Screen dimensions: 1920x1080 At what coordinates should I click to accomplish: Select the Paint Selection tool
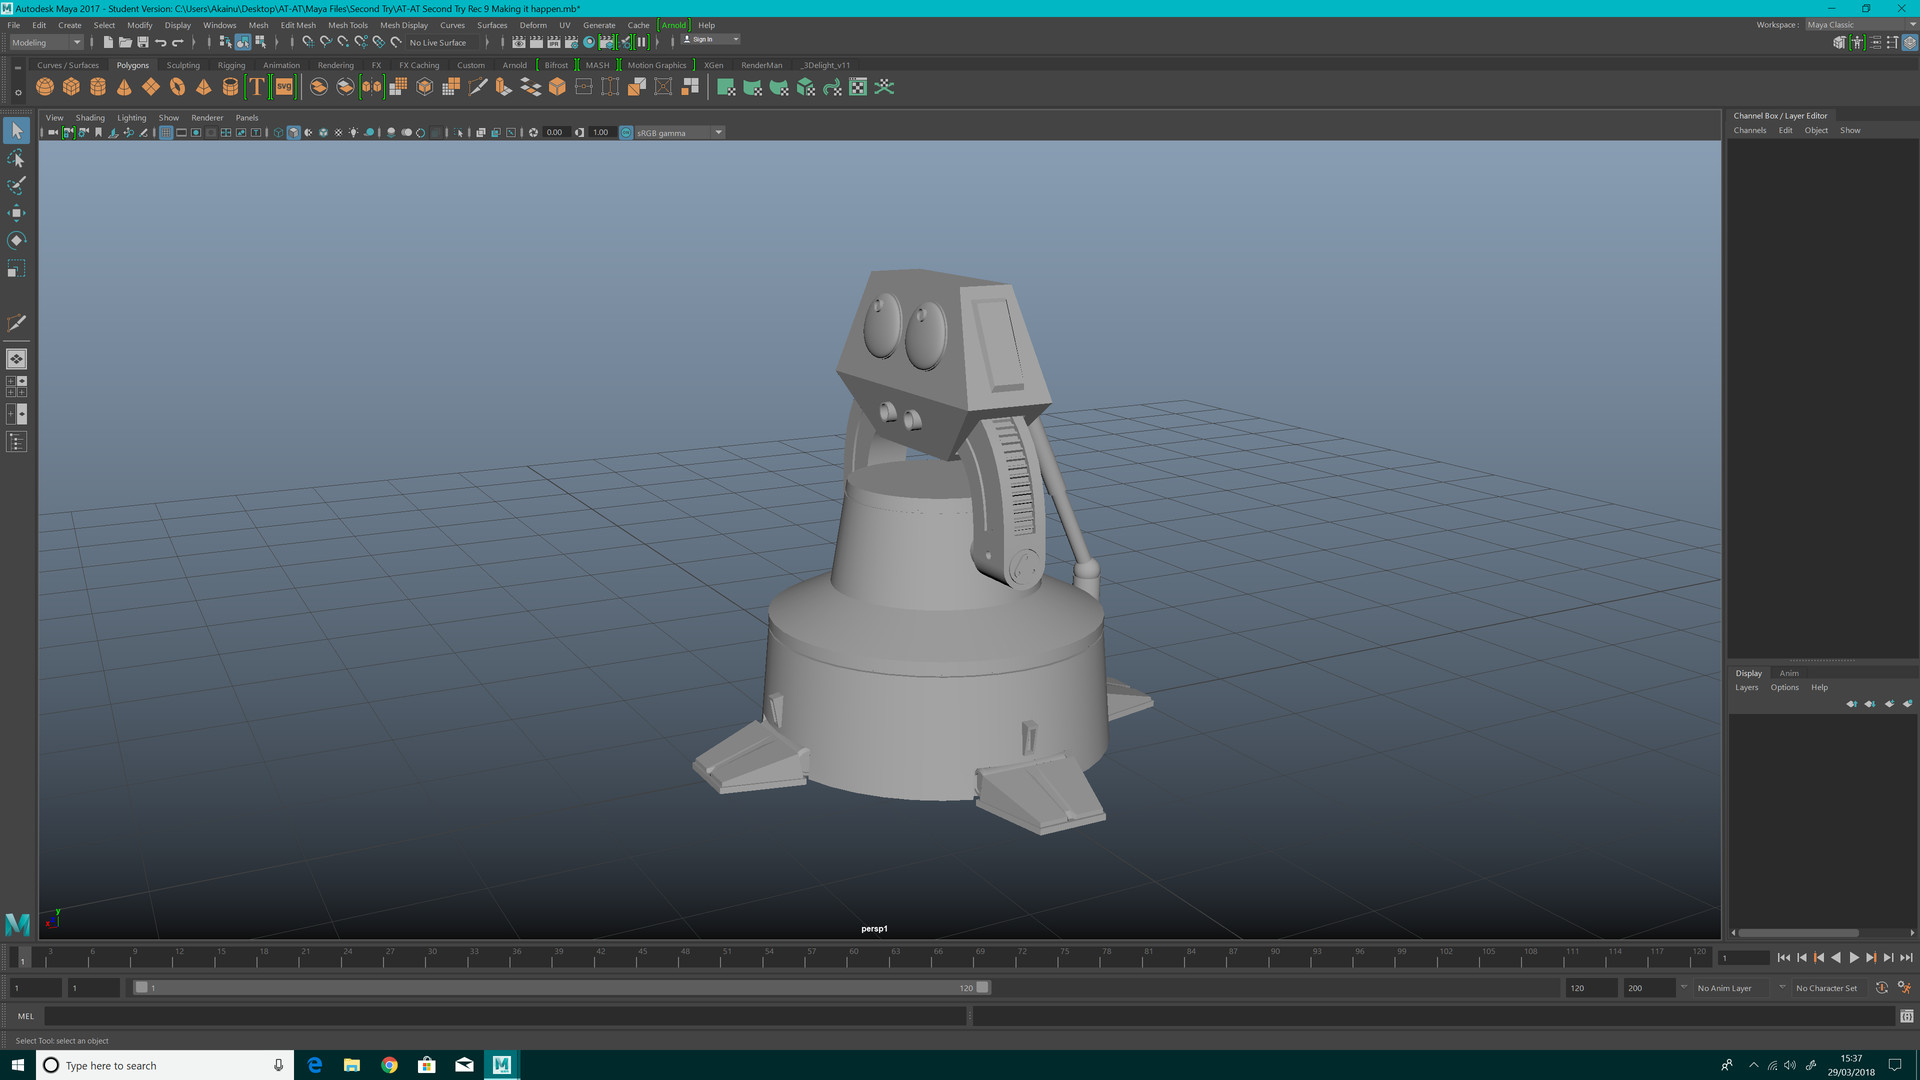(x=16, y=186)
